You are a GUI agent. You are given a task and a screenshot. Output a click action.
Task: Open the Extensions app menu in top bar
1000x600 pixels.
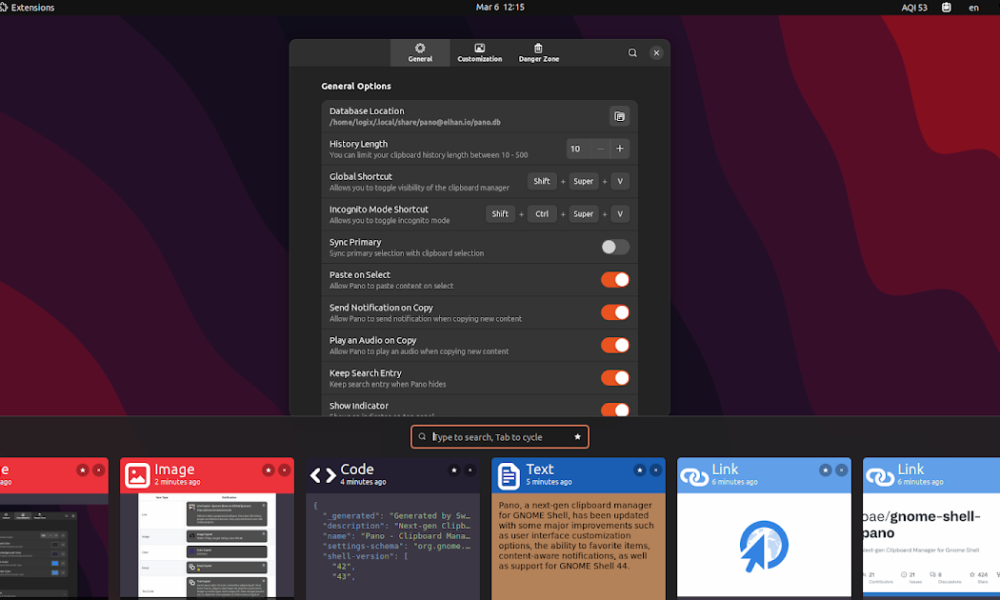pyautogui.click(x=27, y=8)
